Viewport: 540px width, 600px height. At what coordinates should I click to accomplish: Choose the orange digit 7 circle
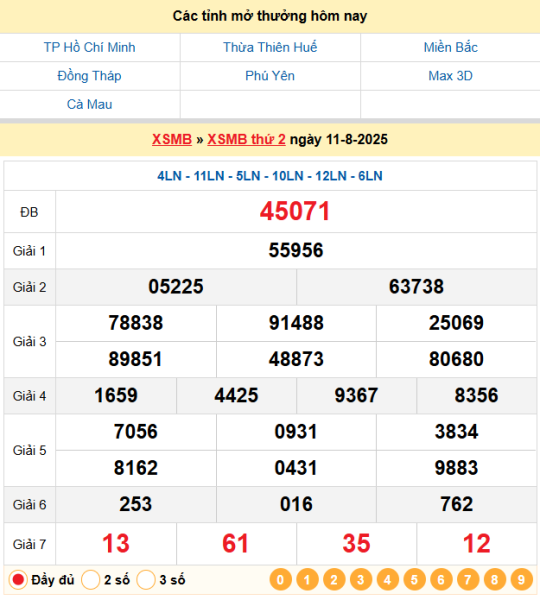pos(468,580)
